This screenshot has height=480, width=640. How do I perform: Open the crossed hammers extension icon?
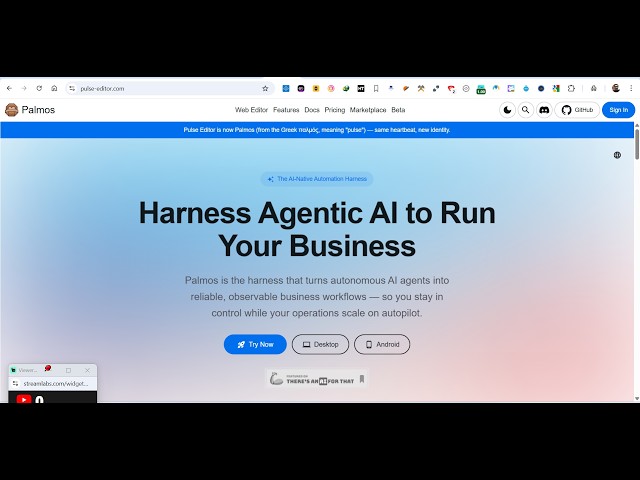click(421, 89)
